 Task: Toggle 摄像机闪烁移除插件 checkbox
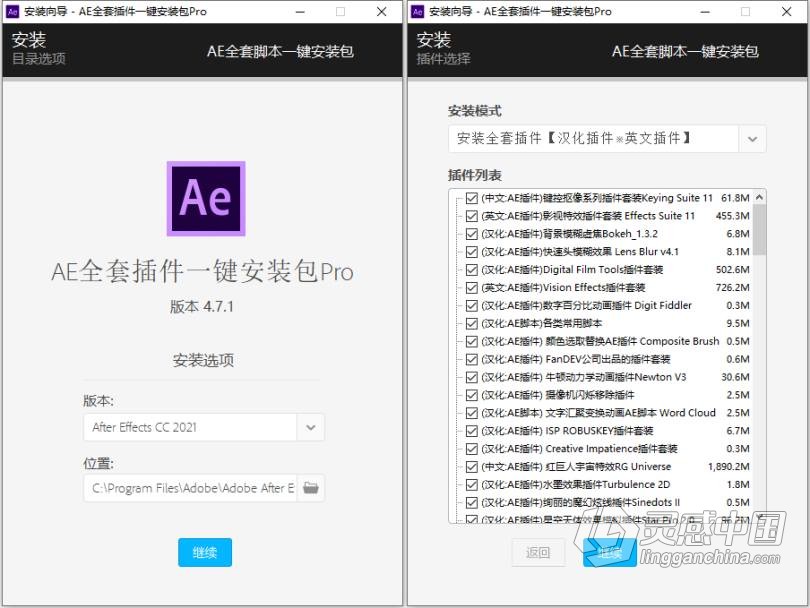click(x=471, y=395)
